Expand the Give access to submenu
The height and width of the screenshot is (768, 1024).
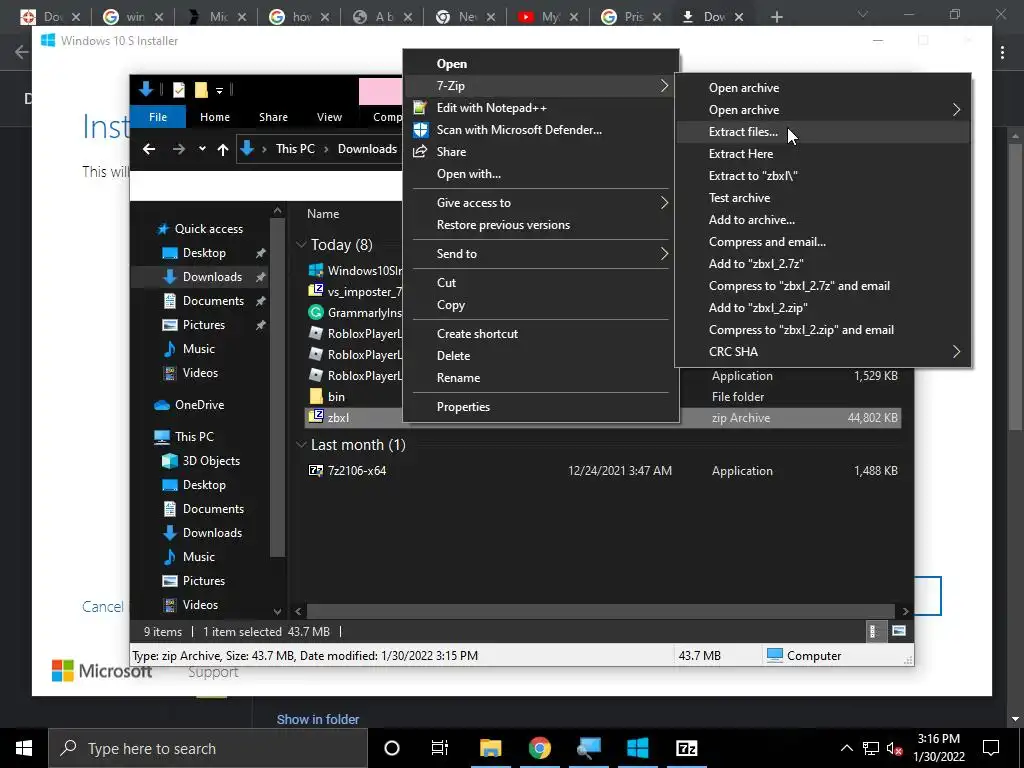point(664,202)
